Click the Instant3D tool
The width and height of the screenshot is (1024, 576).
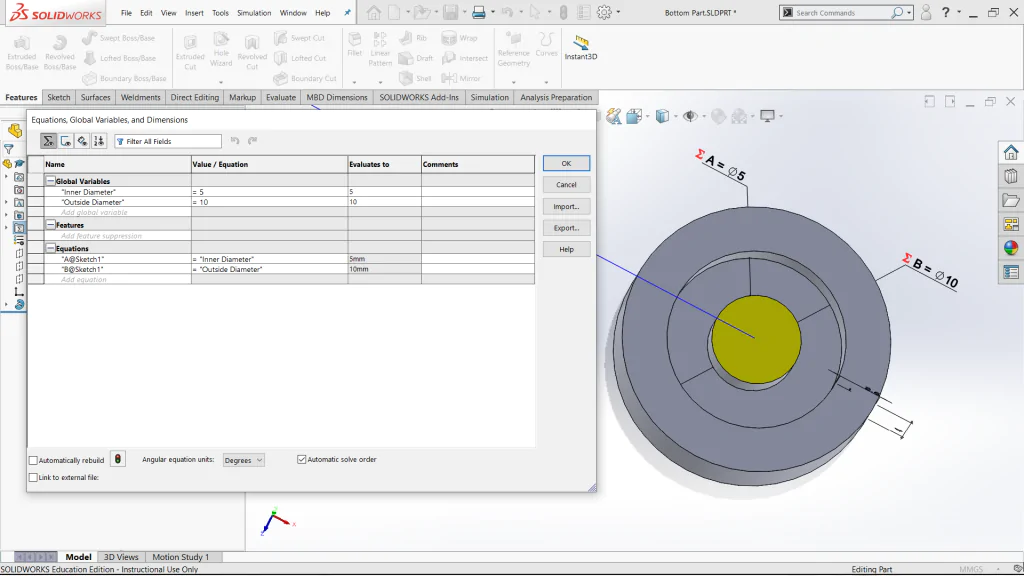tap(581, 48)
